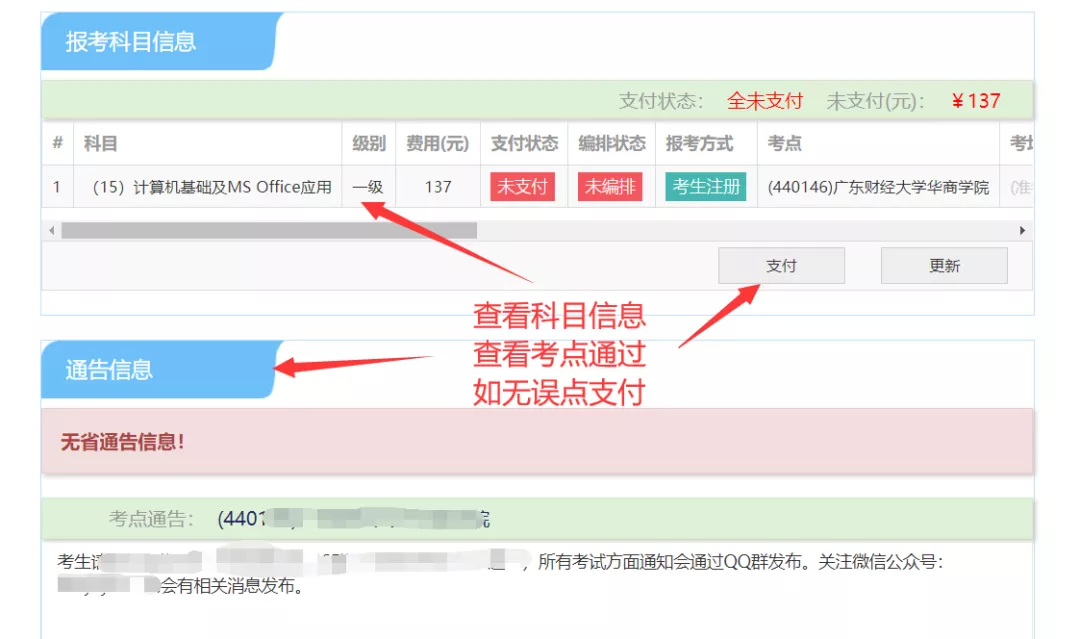Click the 级别 column header
Viewport: 1080px width, 639px height.
[x=368, y=143]
